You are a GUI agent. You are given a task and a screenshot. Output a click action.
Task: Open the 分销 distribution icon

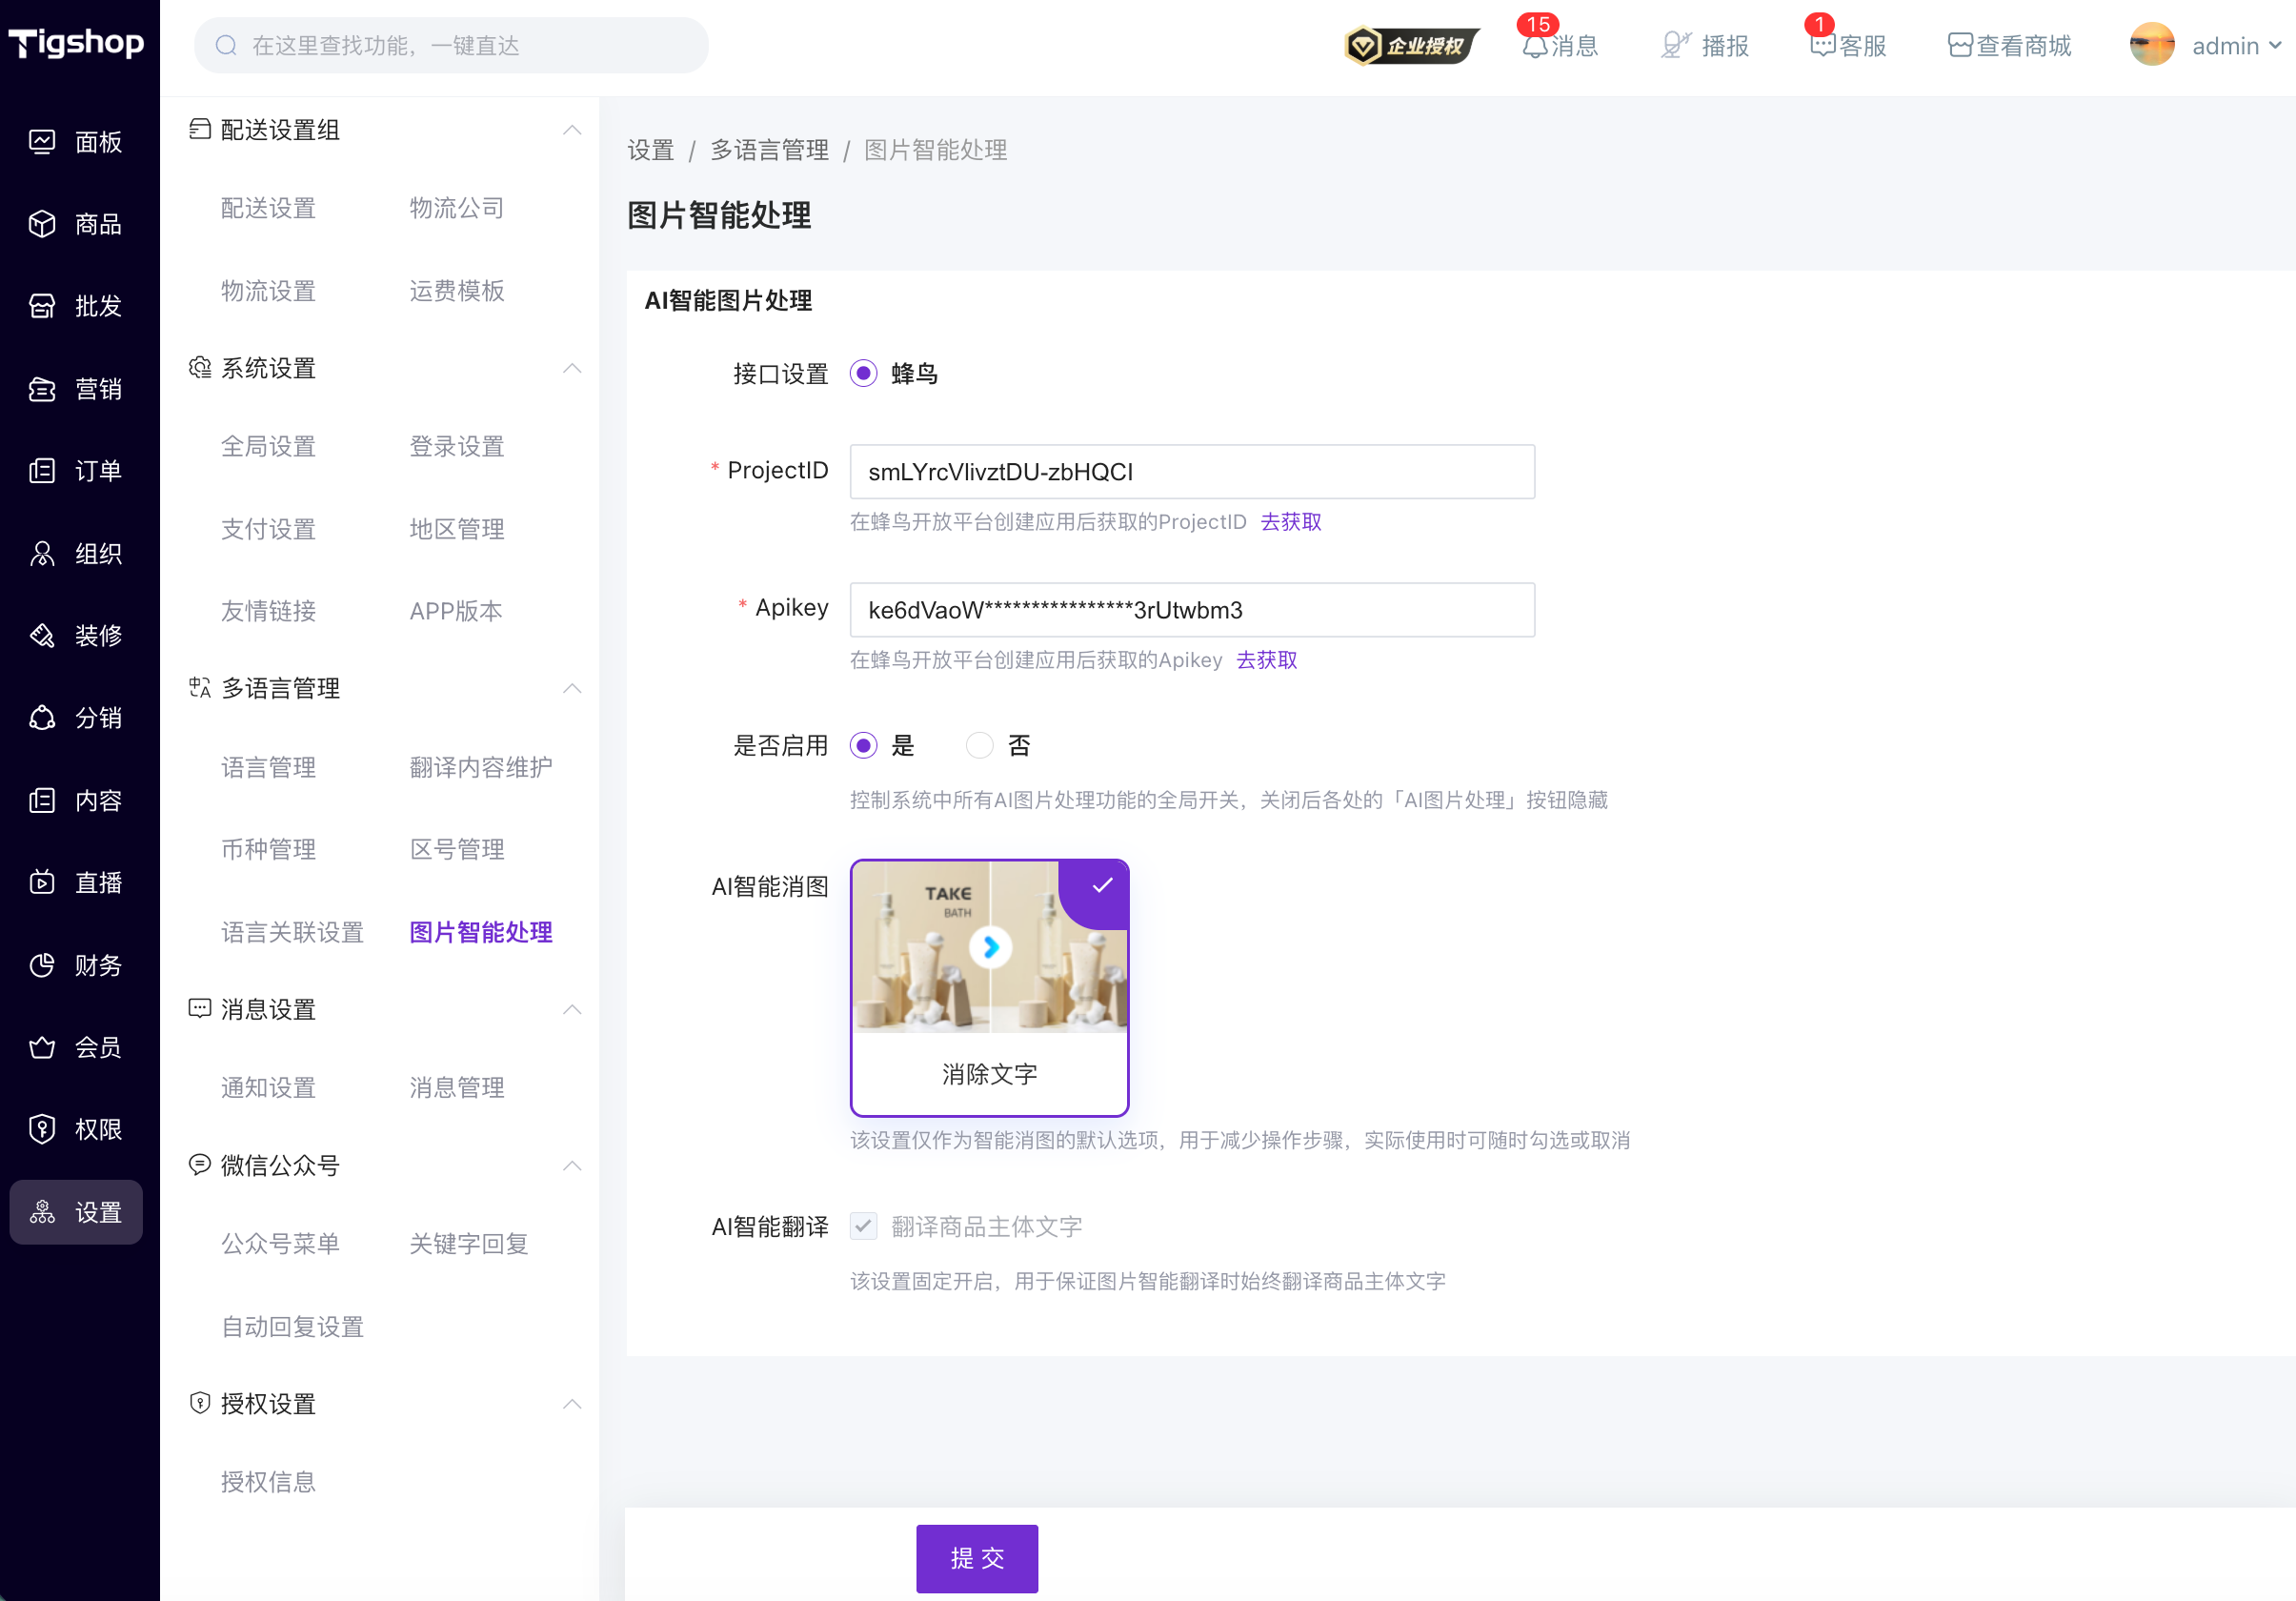click(42, 718)
